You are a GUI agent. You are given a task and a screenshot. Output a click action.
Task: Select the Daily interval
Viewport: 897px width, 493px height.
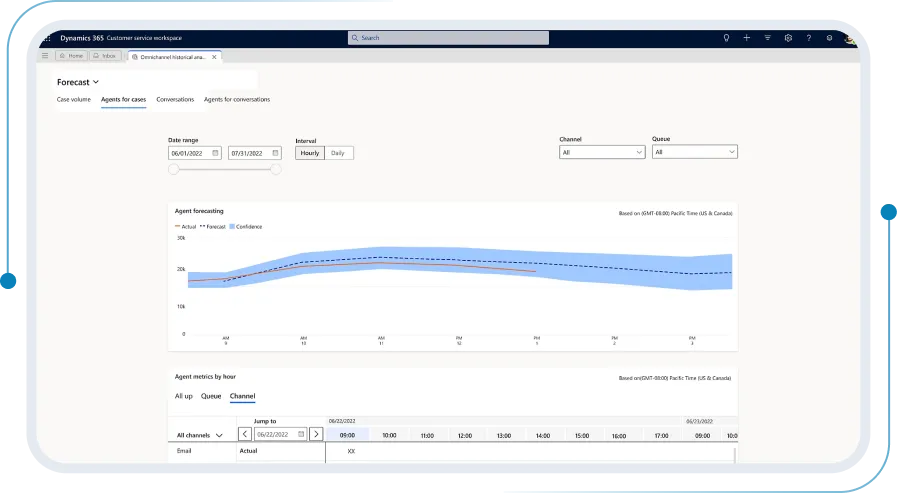pos(338,153)
